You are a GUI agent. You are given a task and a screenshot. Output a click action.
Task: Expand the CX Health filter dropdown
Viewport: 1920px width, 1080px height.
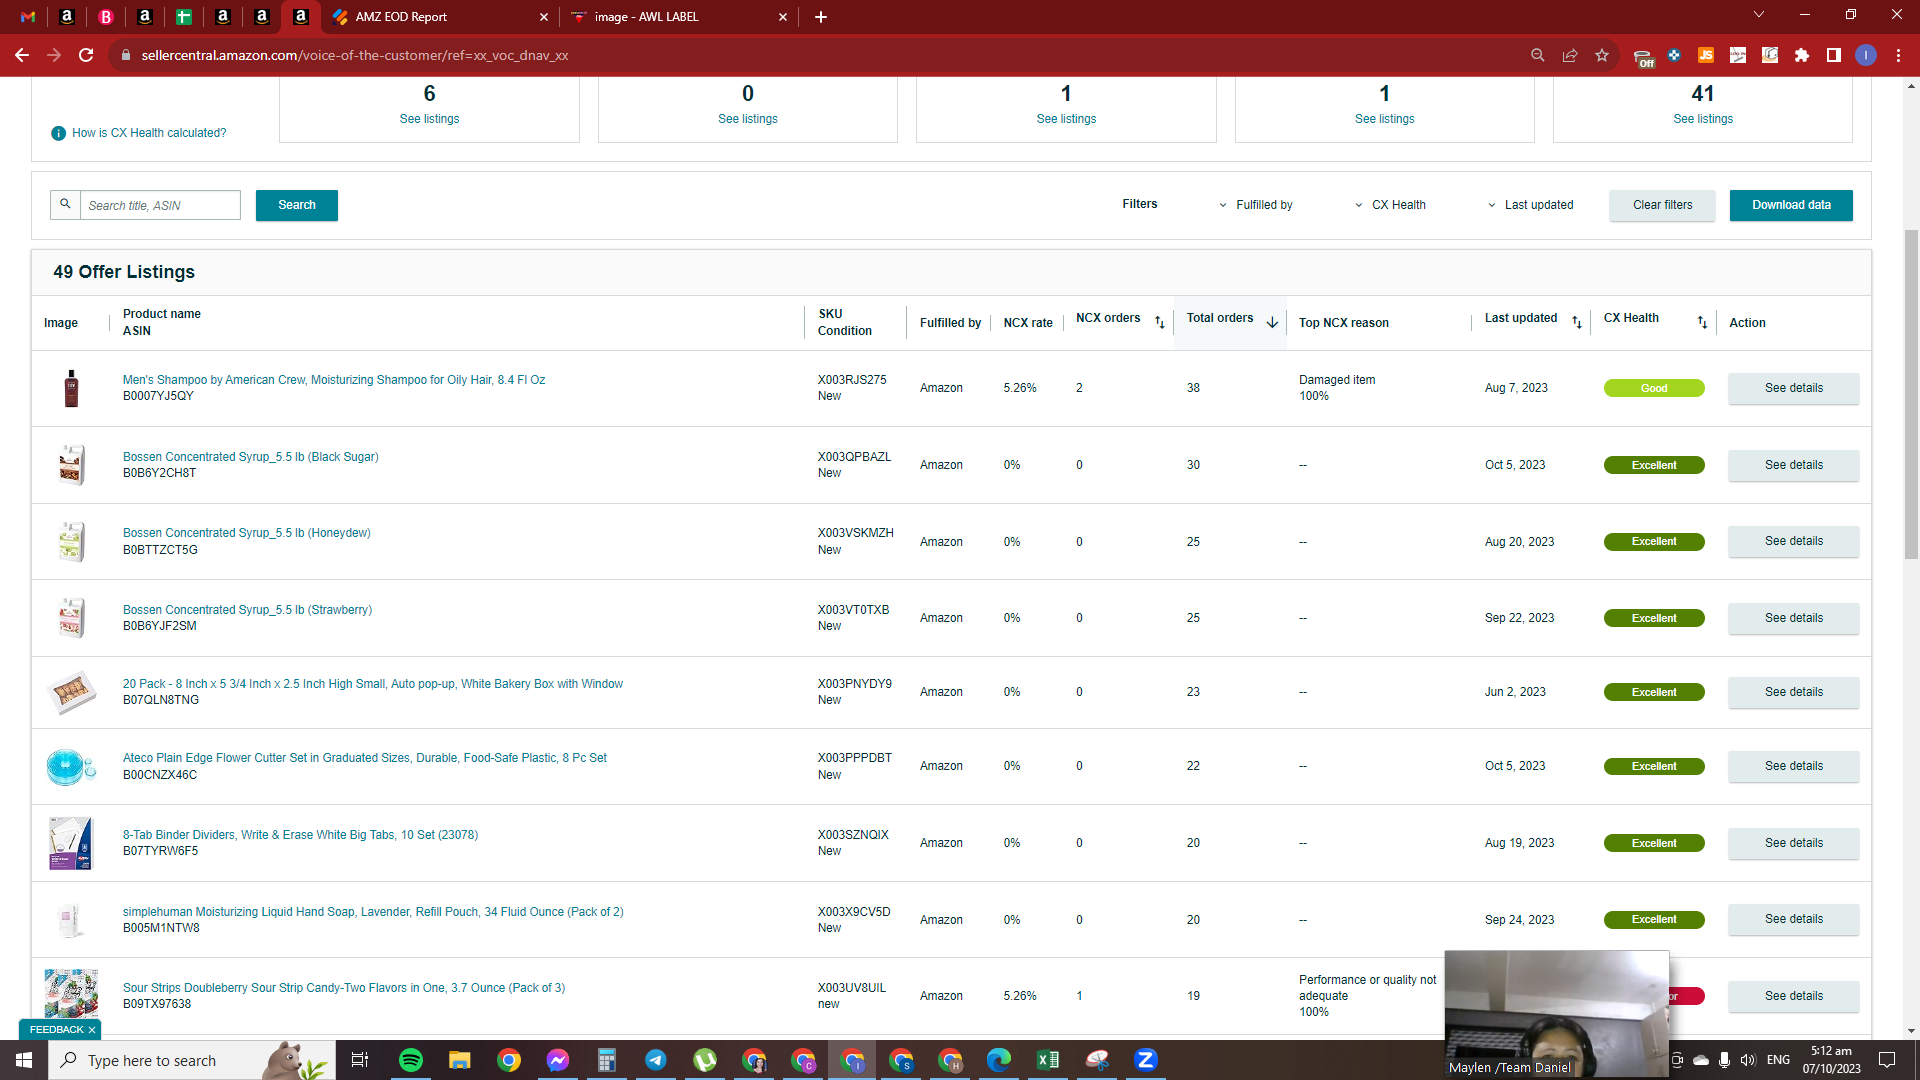(x=1390, y=205)
